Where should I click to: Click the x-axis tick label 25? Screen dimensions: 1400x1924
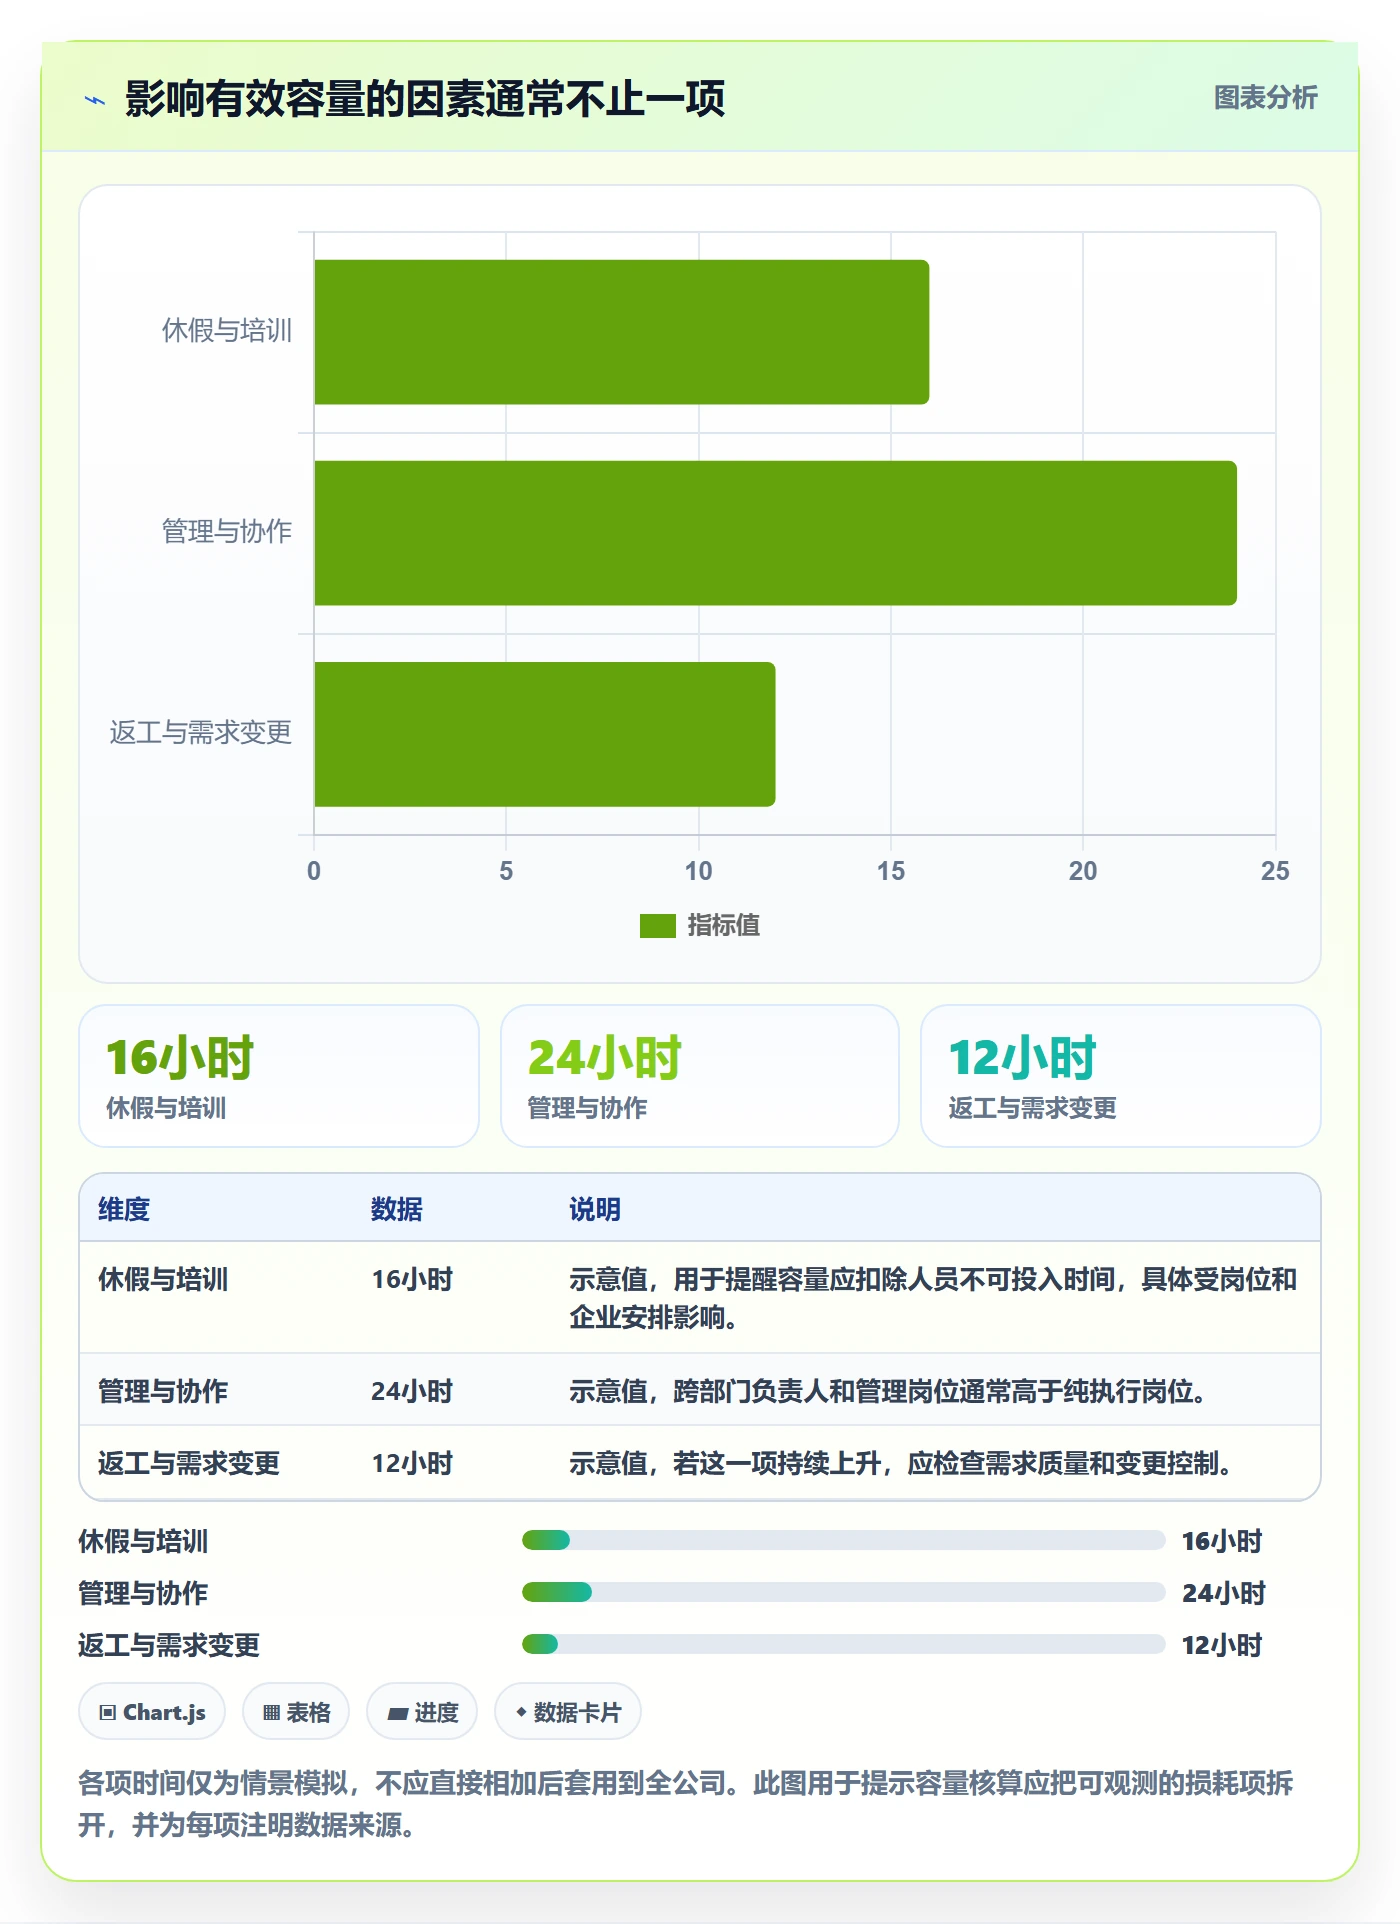(1275, 871)
